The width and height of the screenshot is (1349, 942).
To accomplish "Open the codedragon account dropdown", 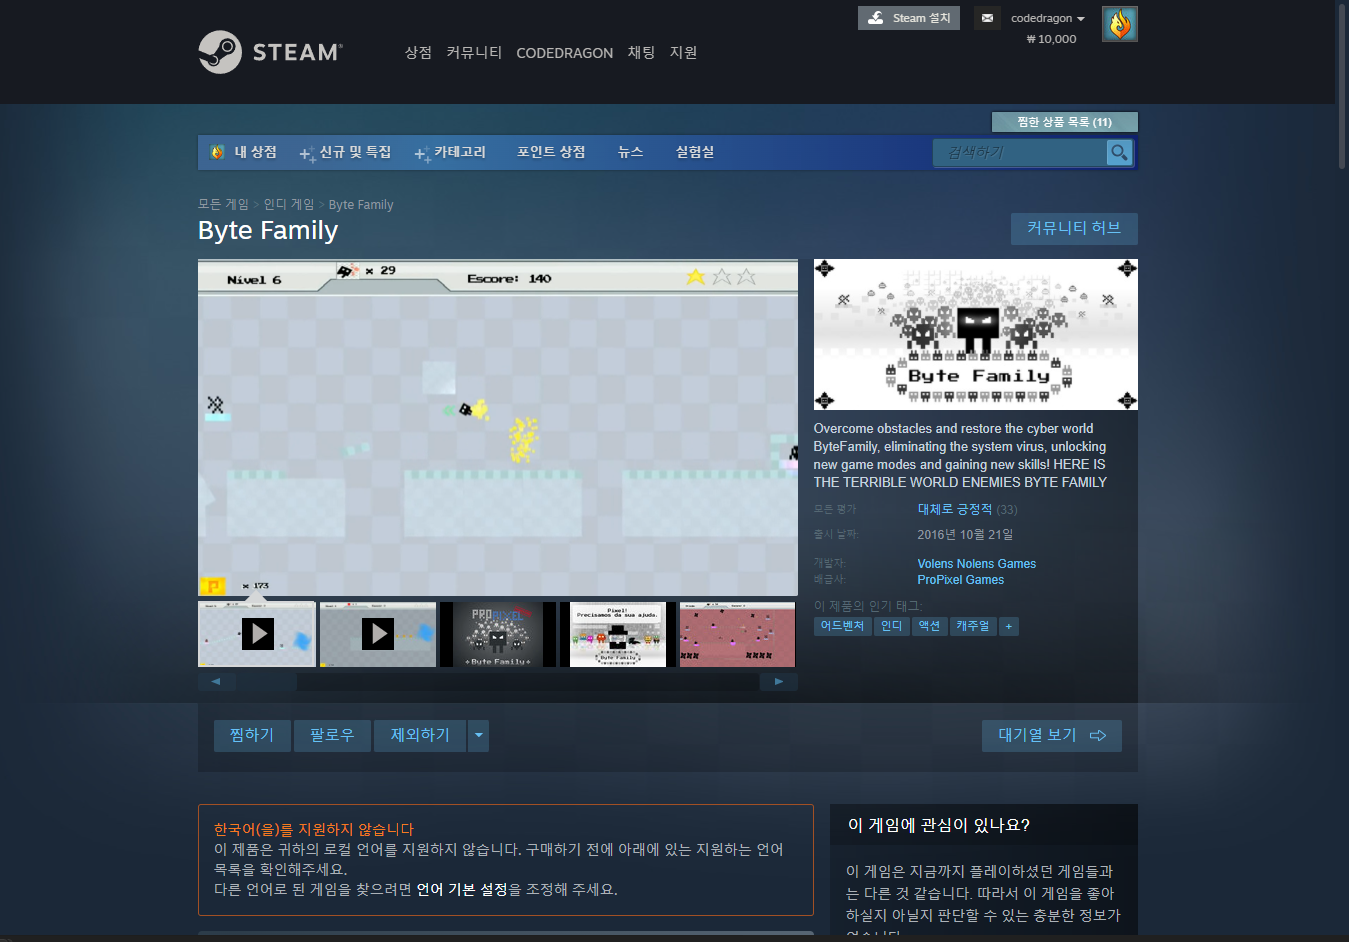I will click(x=1047, y=18).
